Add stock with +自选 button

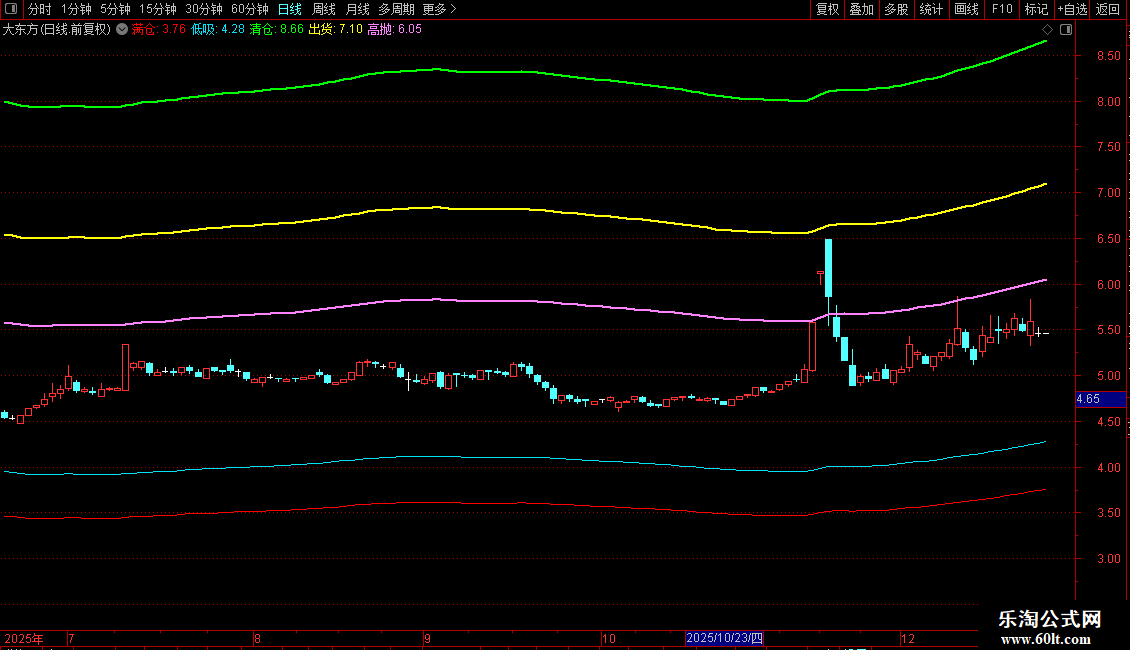click(x=1072, y=9)
